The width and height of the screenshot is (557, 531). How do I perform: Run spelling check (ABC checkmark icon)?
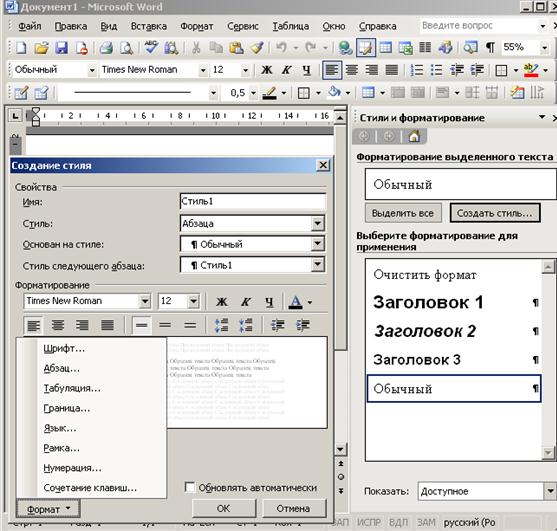coord(151,48)
